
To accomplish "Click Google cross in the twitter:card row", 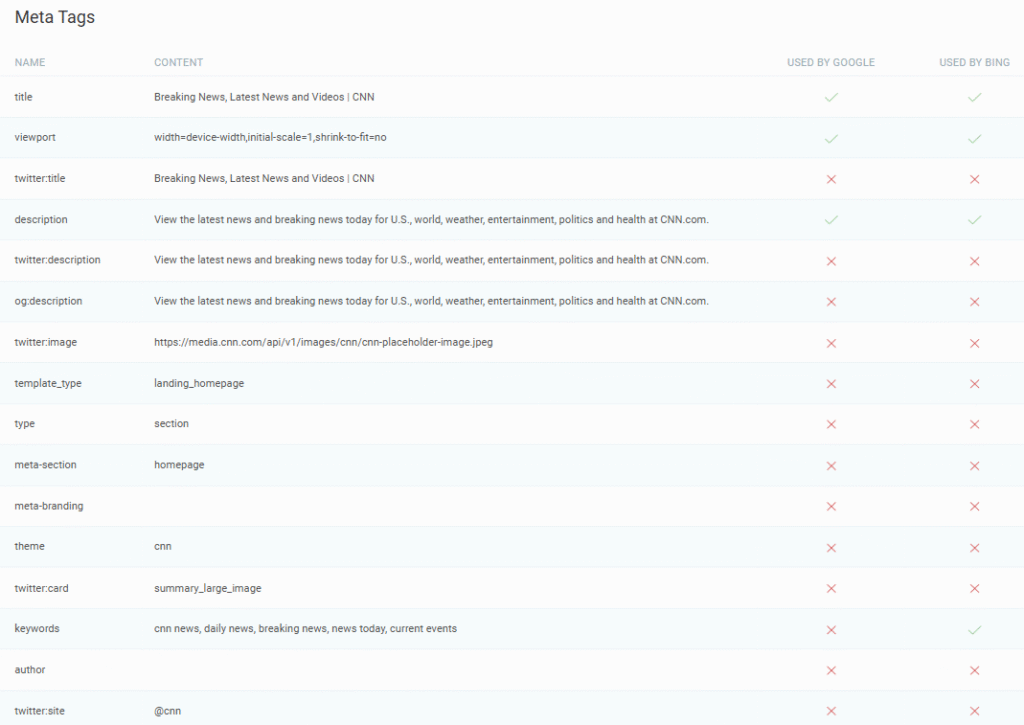I will (831, 588).
